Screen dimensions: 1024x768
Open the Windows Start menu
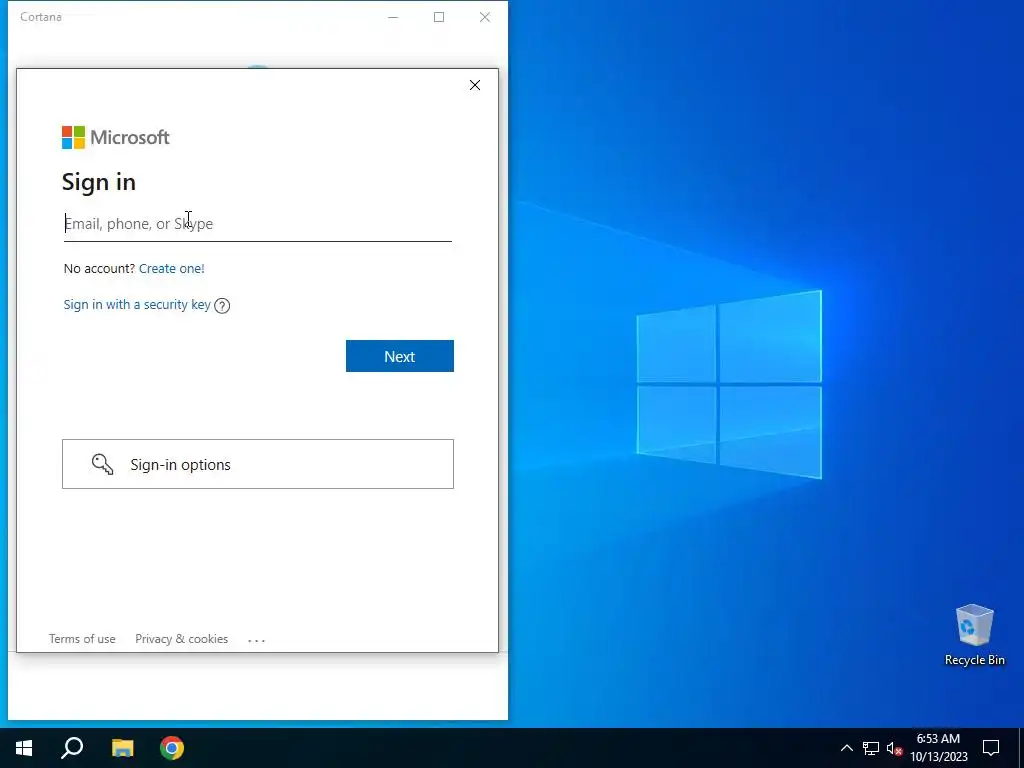point(24,748)
